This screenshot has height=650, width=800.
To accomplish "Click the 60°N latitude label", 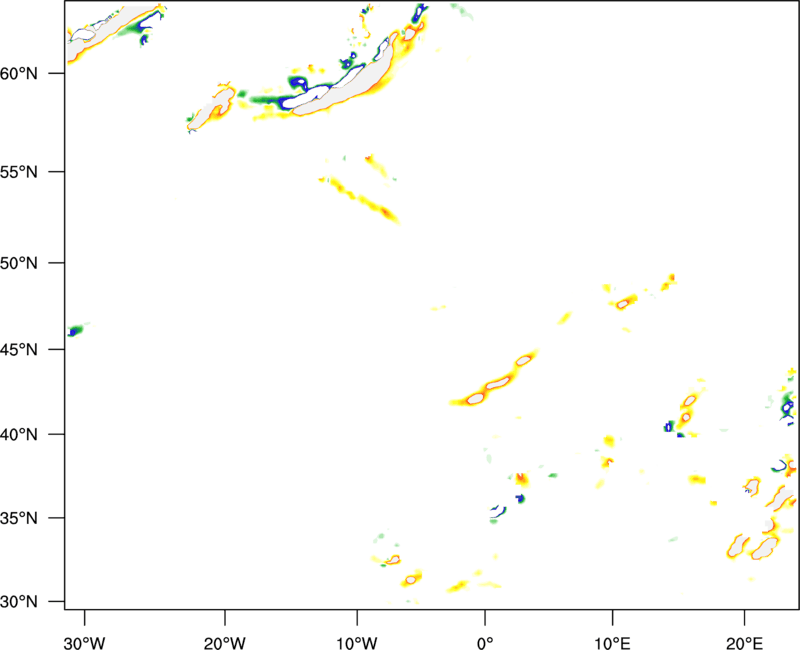I will (19, 74).
